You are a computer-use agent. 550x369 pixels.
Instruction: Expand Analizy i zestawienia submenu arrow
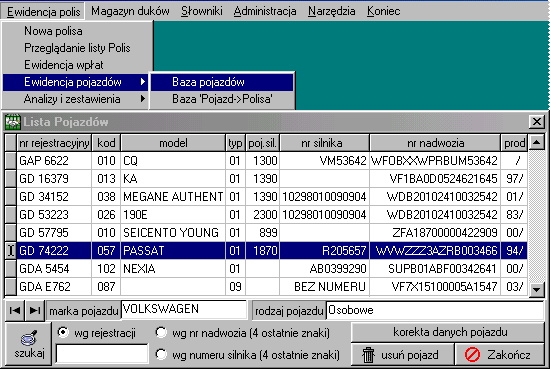click(x=142, y=99)
